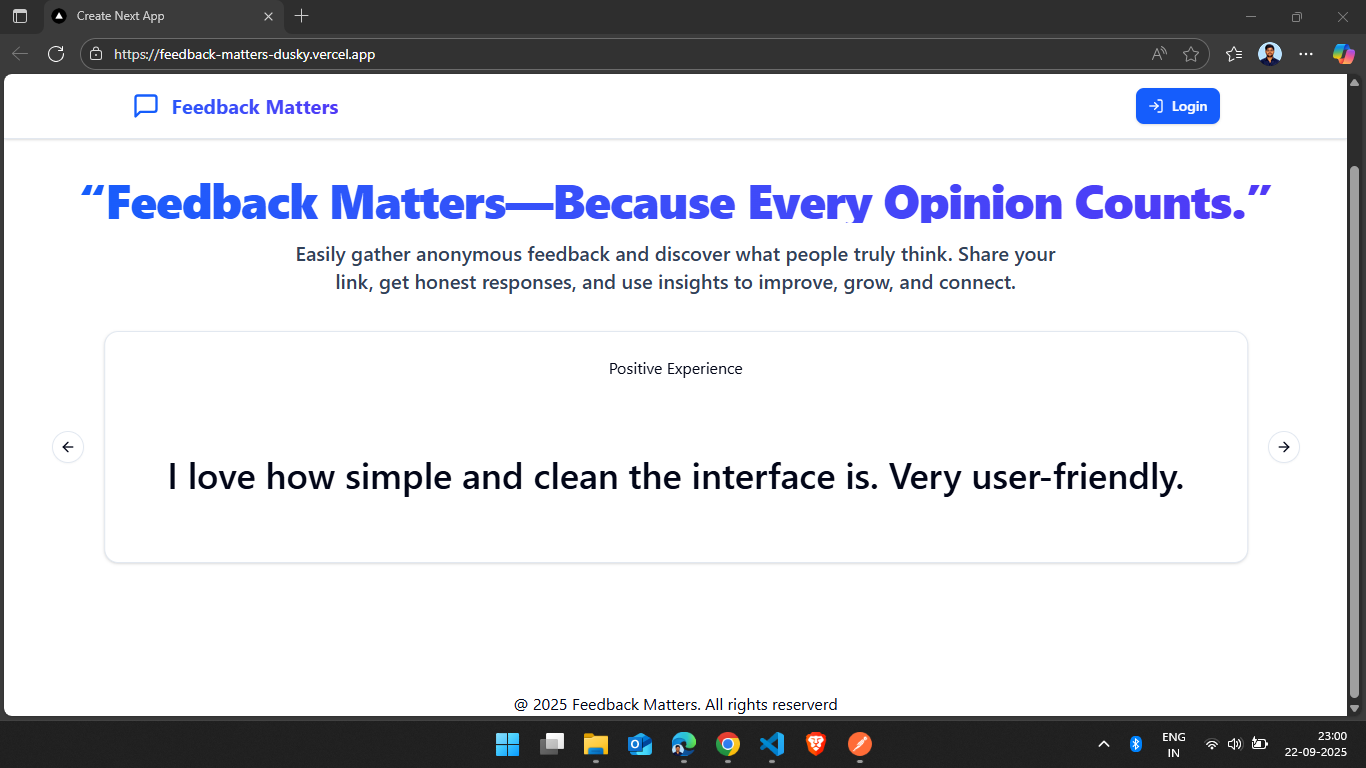Open the browser favorites list icon
This screenshot has width=1366, height=768.
point(1233,54)
